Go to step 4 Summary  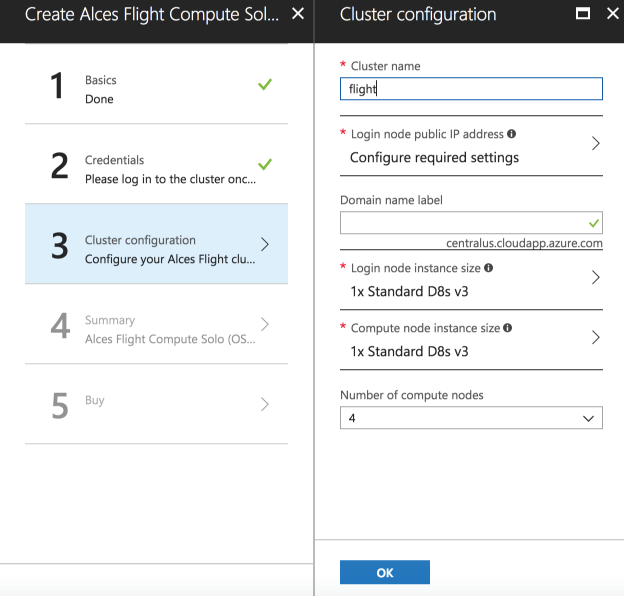[156, 329]
